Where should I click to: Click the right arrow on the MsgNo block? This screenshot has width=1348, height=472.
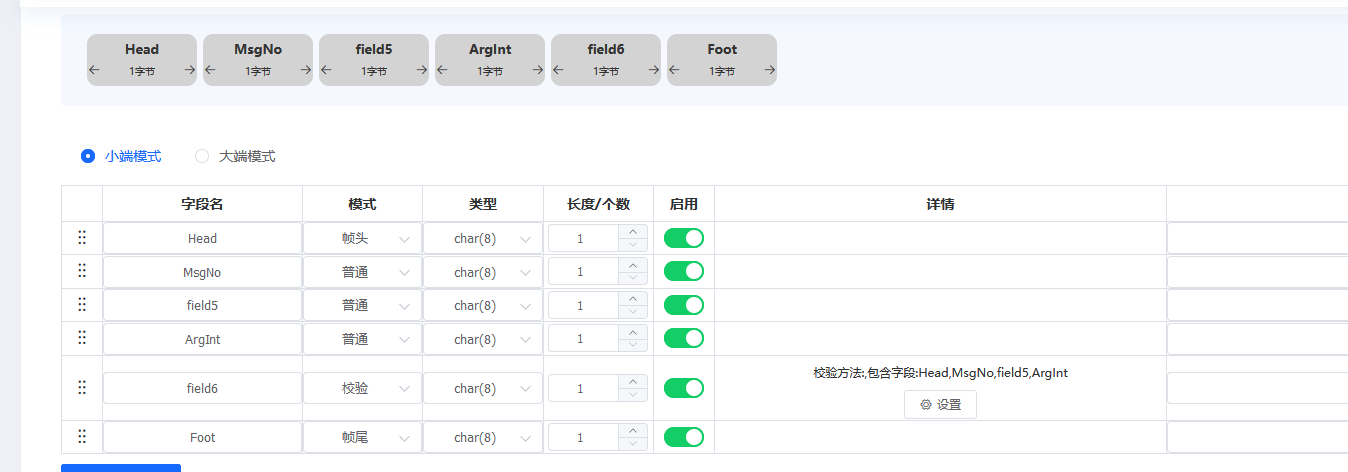click(x=306, y=70)
